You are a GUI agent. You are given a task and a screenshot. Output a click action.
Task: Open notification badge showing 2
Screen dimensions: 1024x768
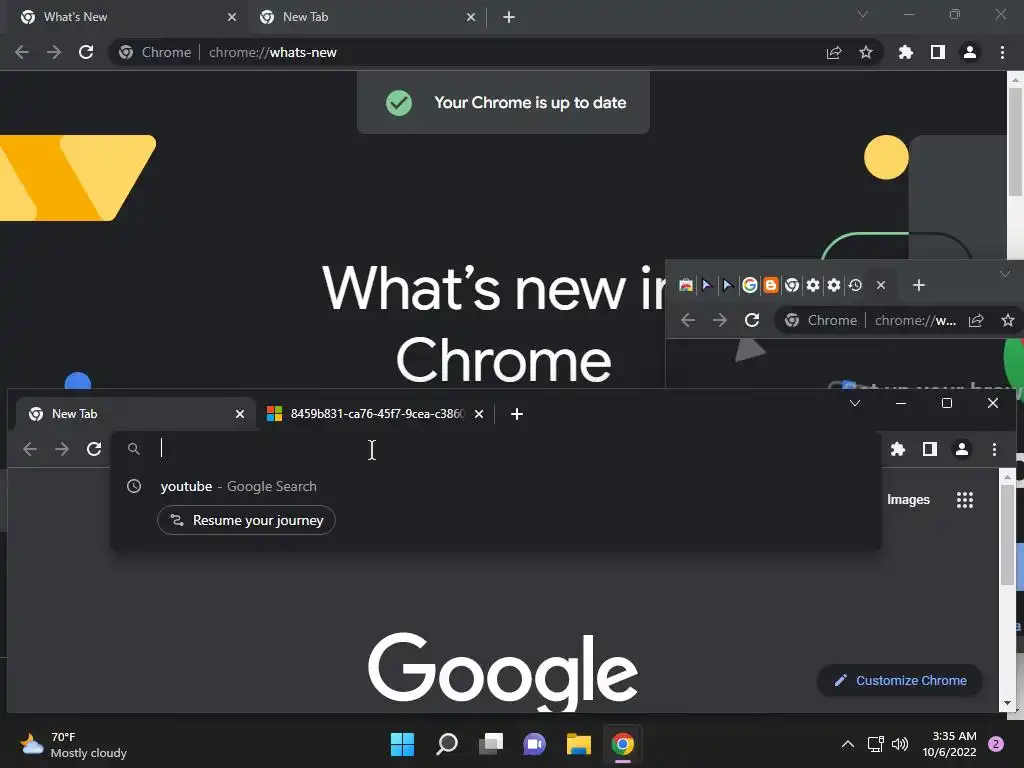996,744
